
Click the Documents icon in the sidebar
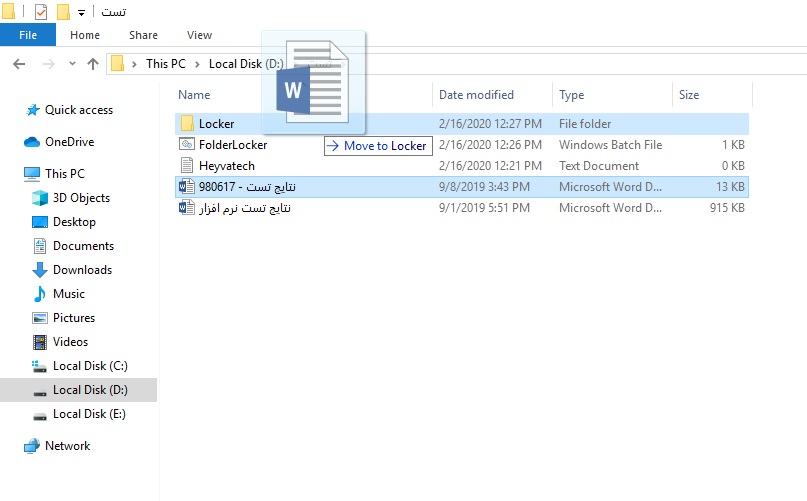pos(40,246)
